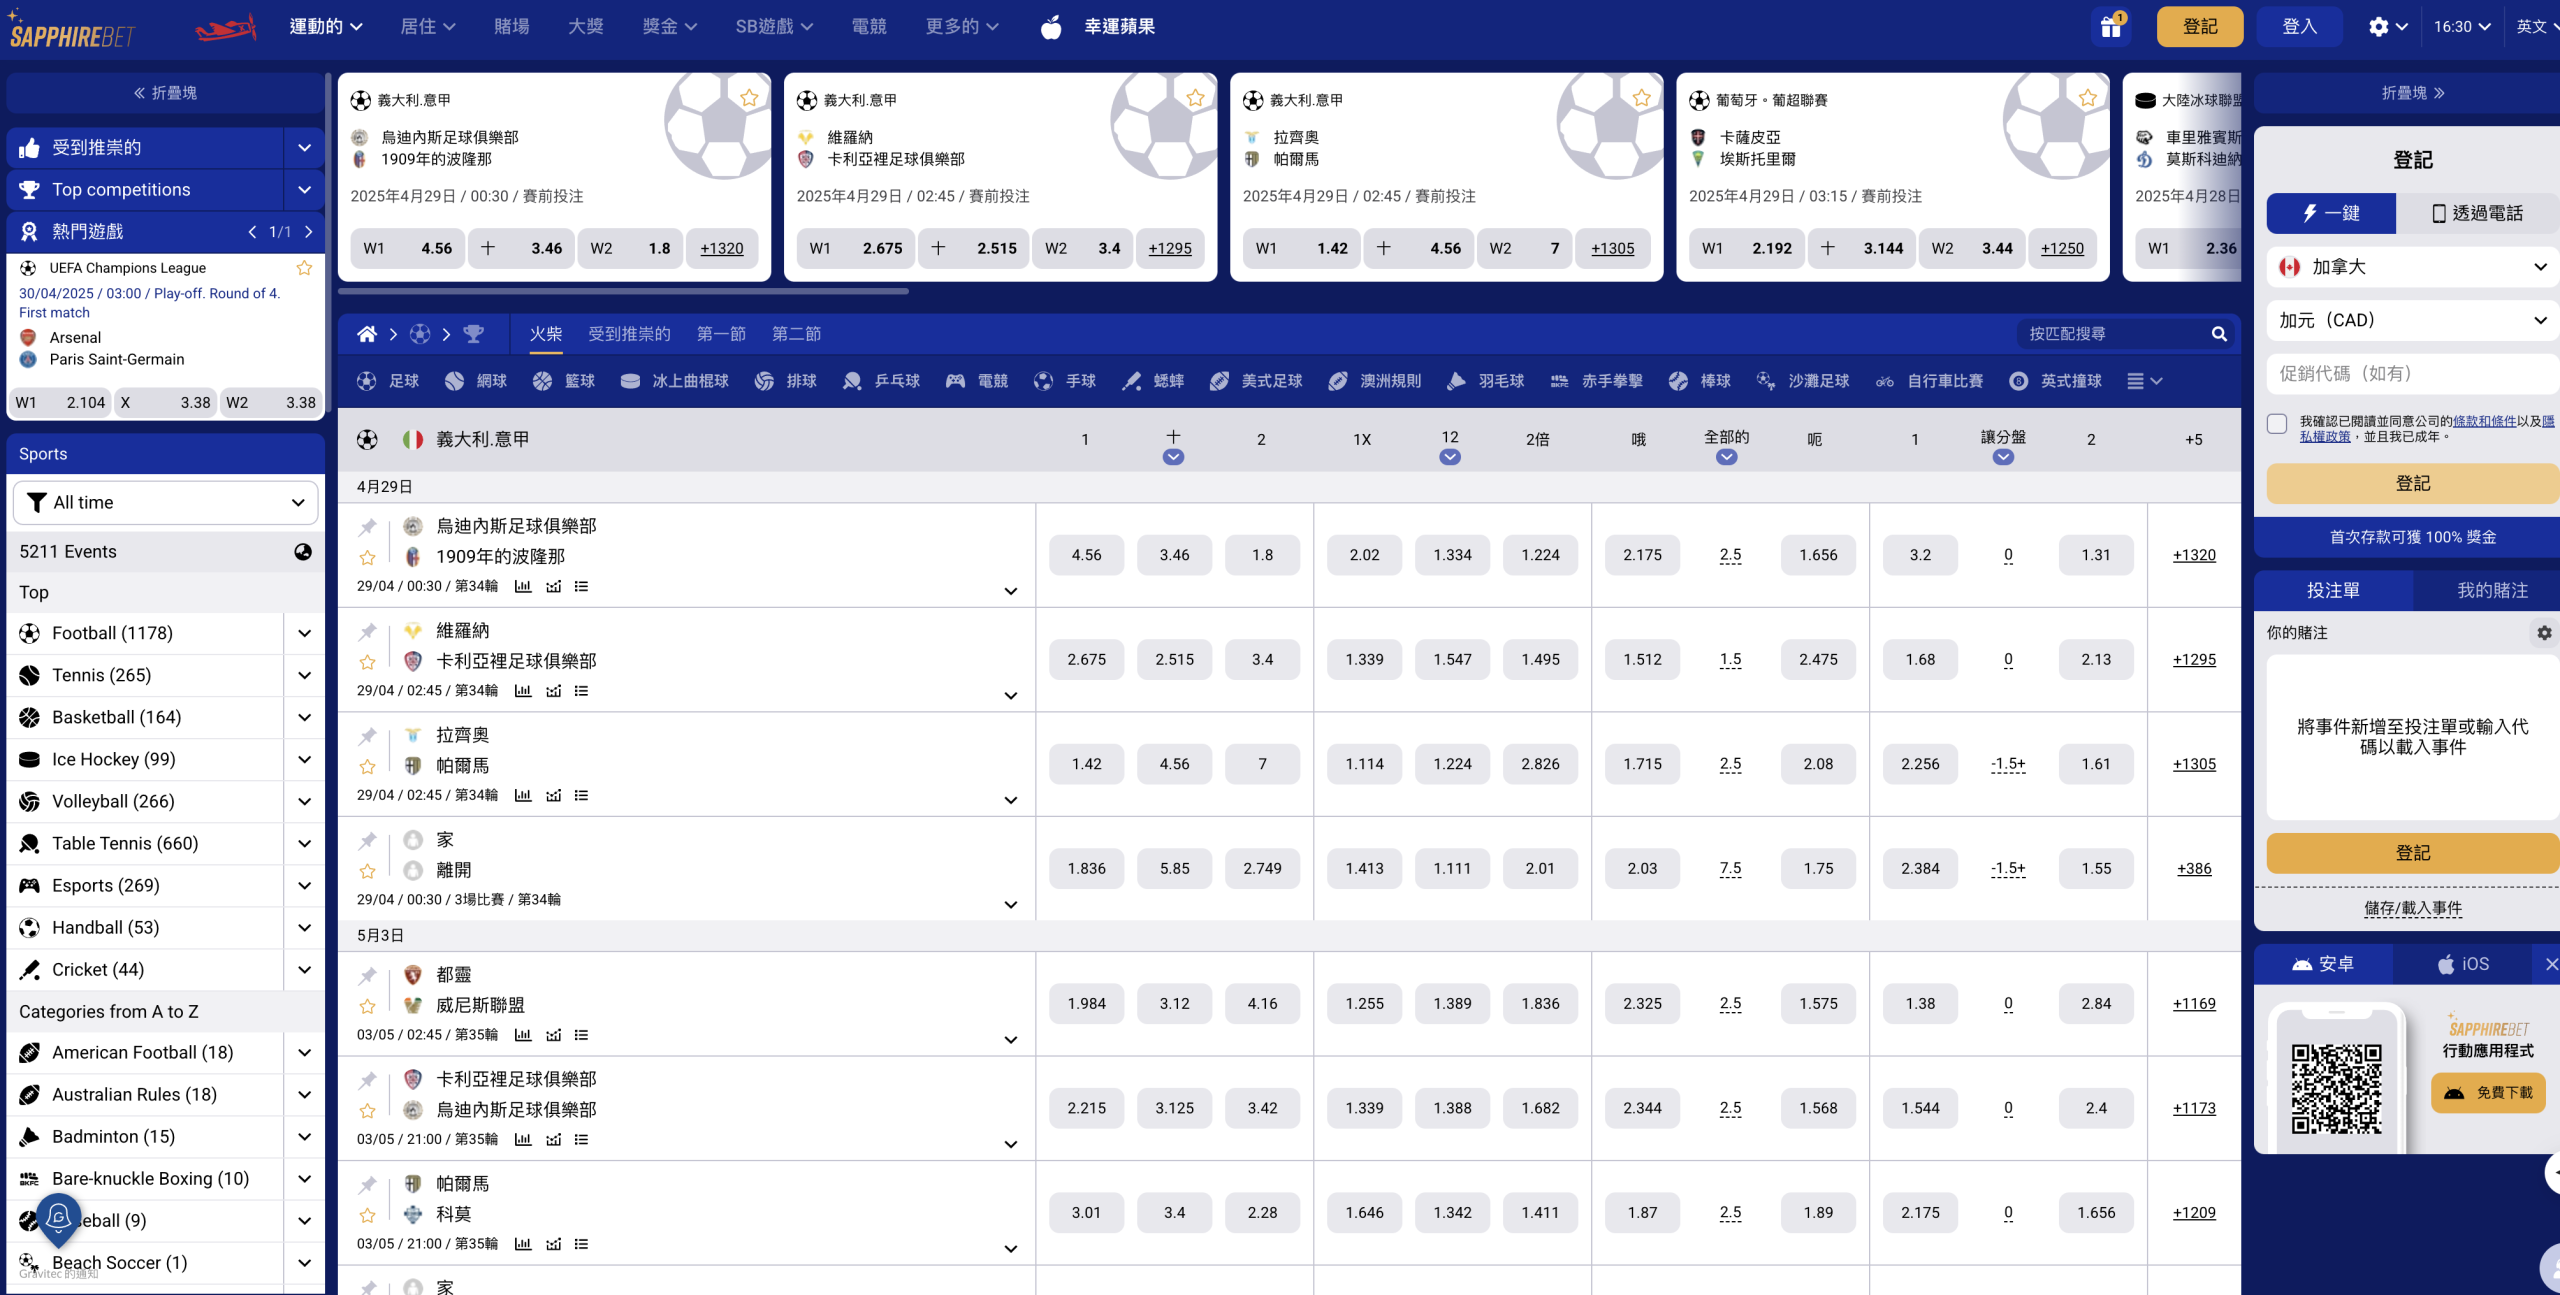Favorite the Casa Pia vs Estoril card

click(x=2087, y=97)
